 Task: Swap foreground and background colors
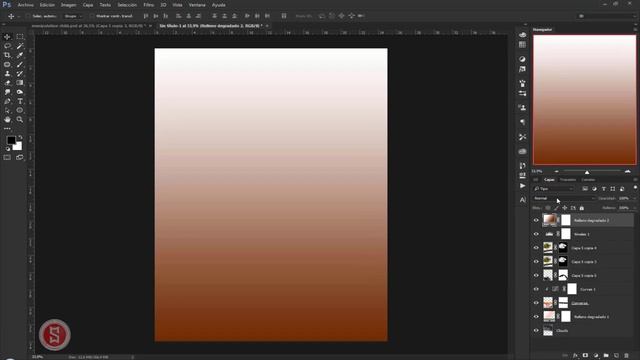(20, 138)
